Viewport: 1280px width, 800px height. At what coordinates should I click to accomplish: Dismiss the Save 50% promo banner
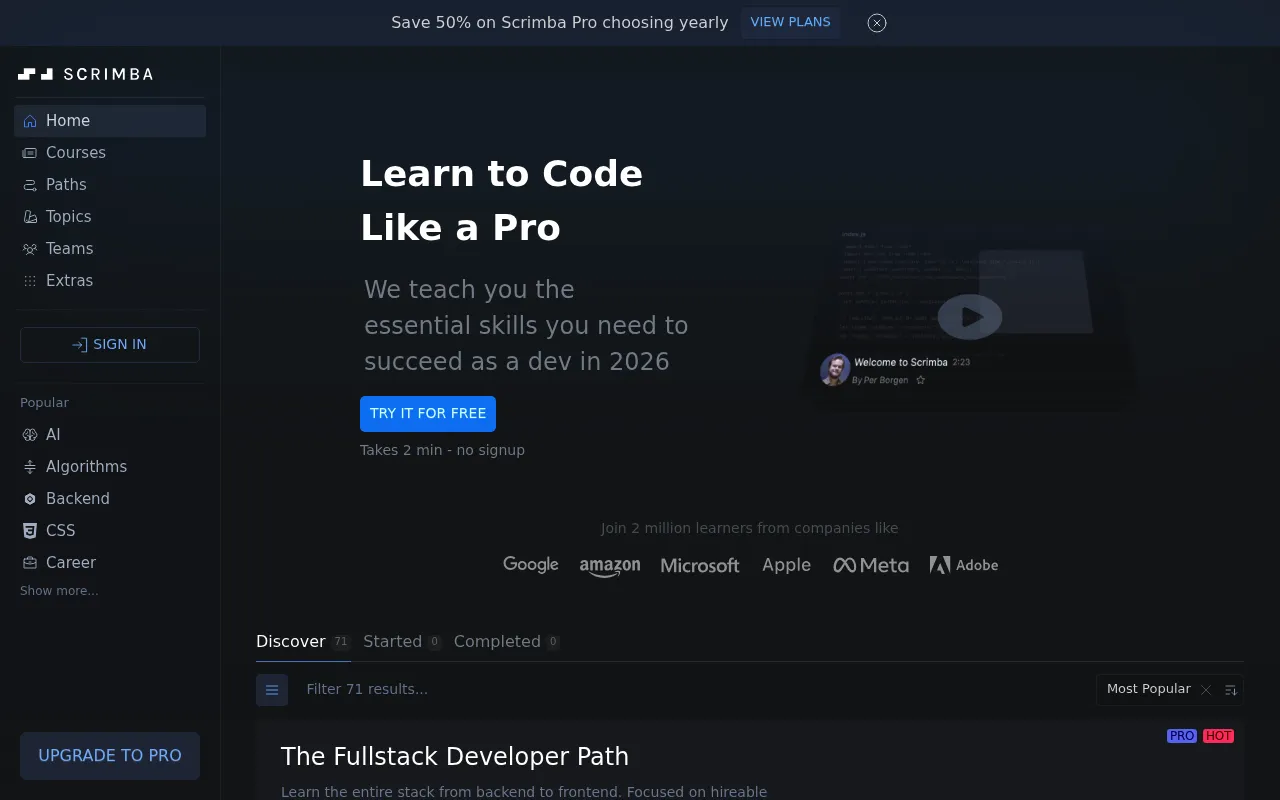(877, 23)
